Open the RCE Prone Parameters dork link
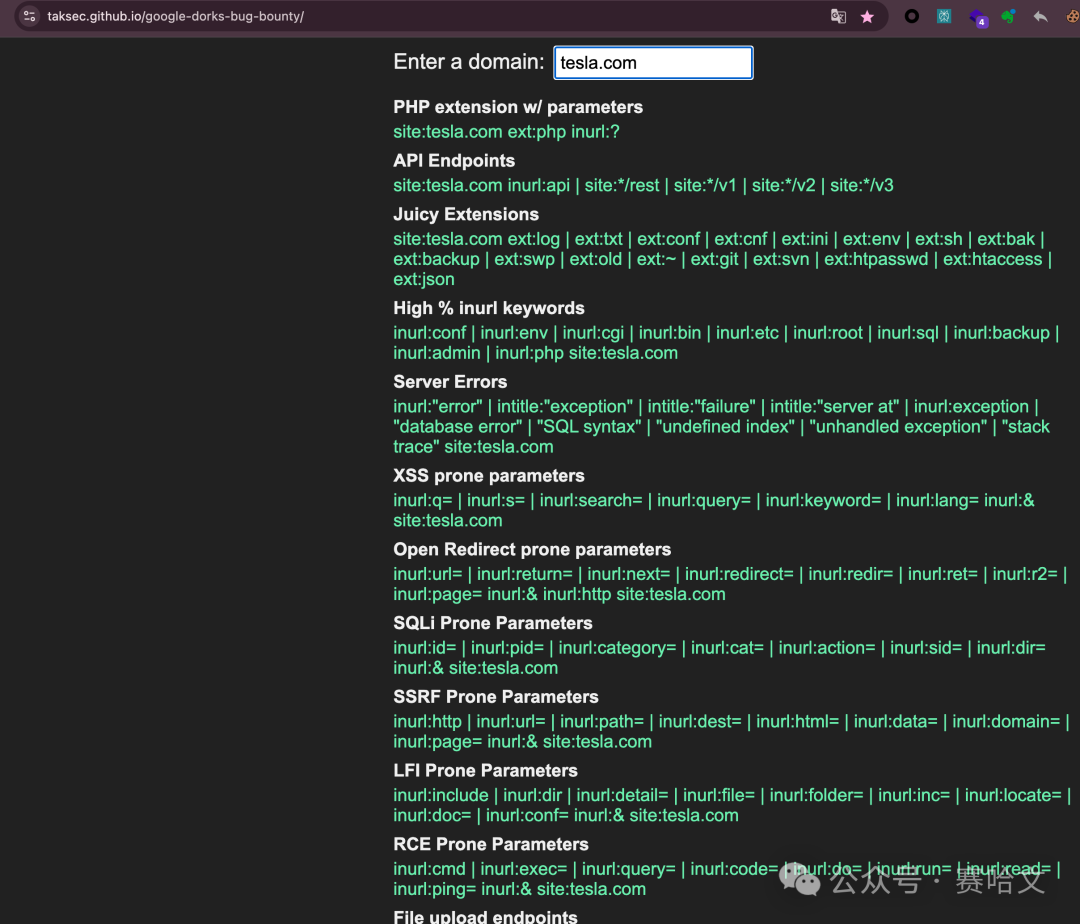This screenshot has height=924, width=1080. coord(727,879)
